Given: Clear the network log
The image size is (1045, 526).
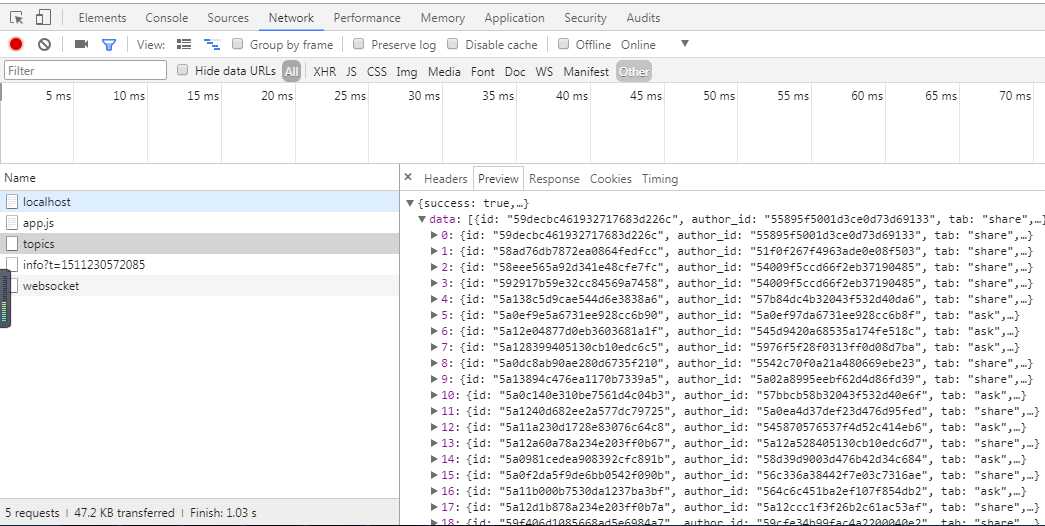Looking at the screenshot, I should [44, 45].
